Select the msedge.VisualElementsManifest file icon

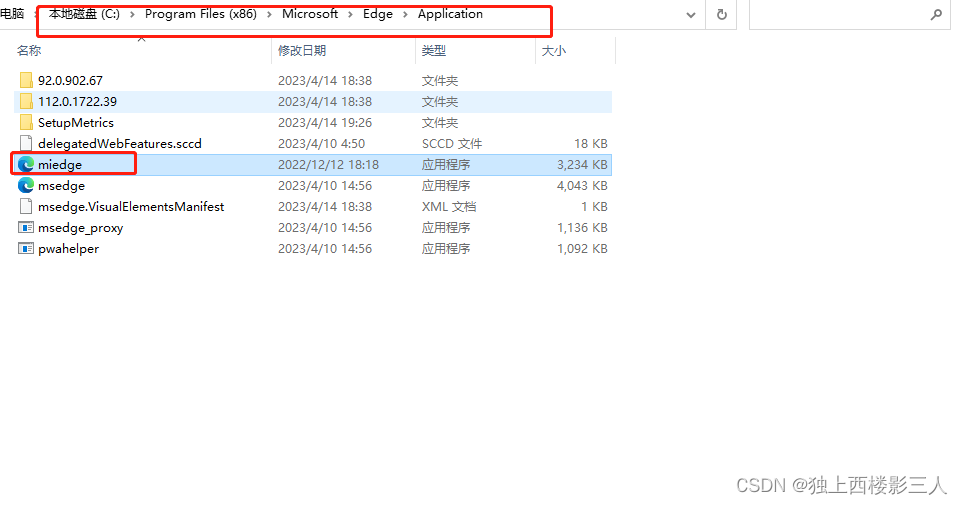click(26, 206)
